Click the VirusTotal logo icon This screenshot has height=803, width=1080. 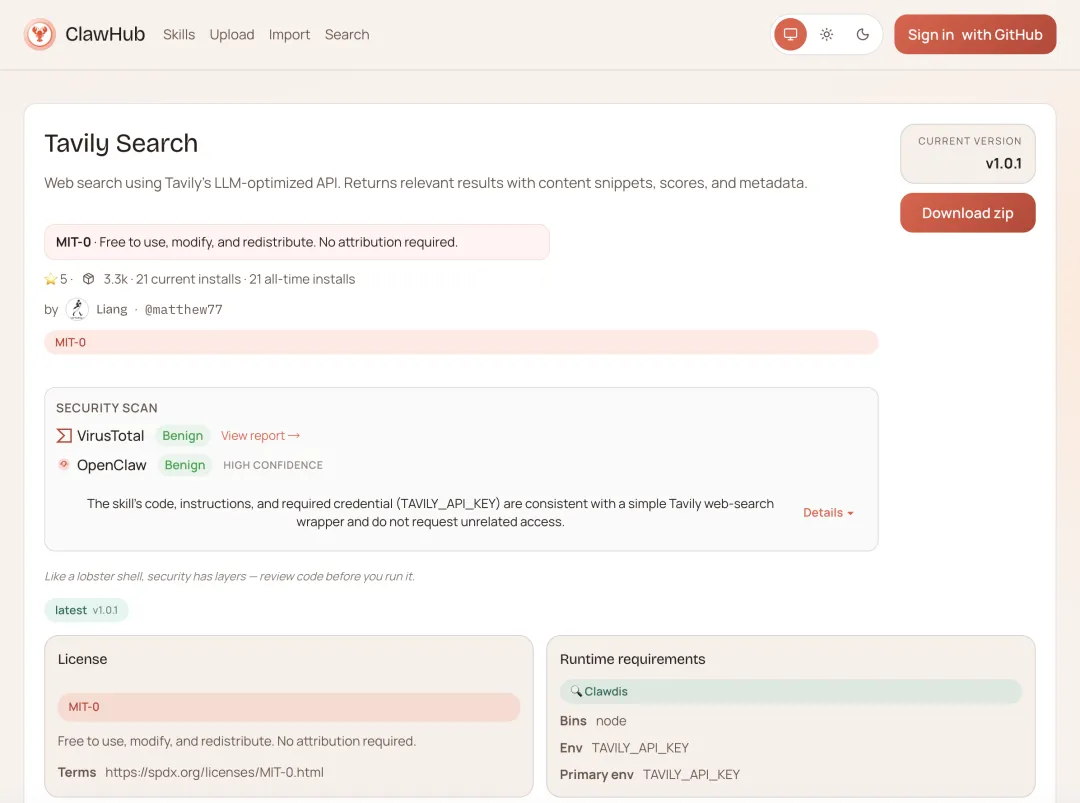pyautogui.click(x=64, y=435)
